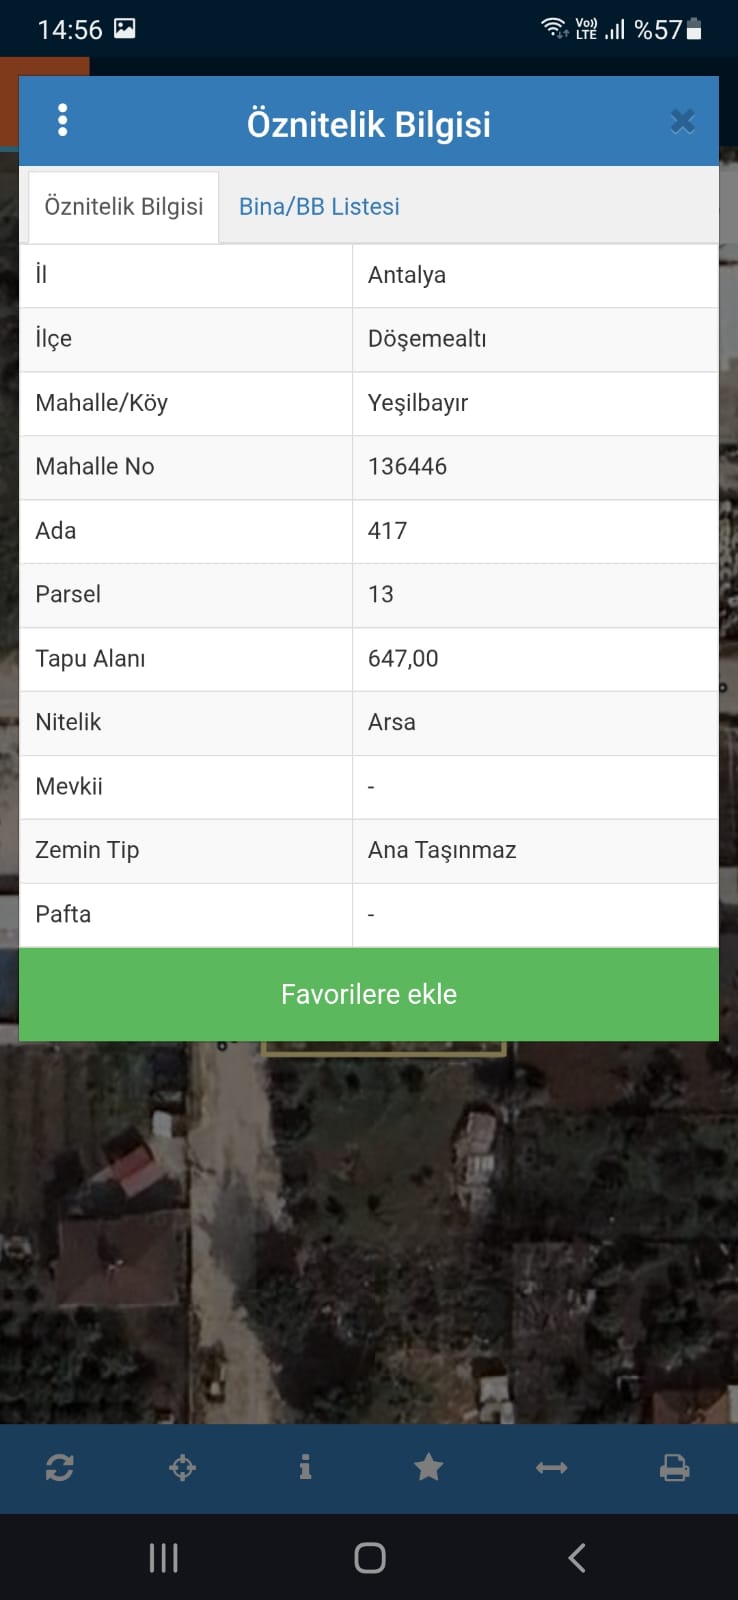Tap the Döşemealtı district cell
The height and width of the screenshot is (1600, 738).
click(x=535, y=339)
